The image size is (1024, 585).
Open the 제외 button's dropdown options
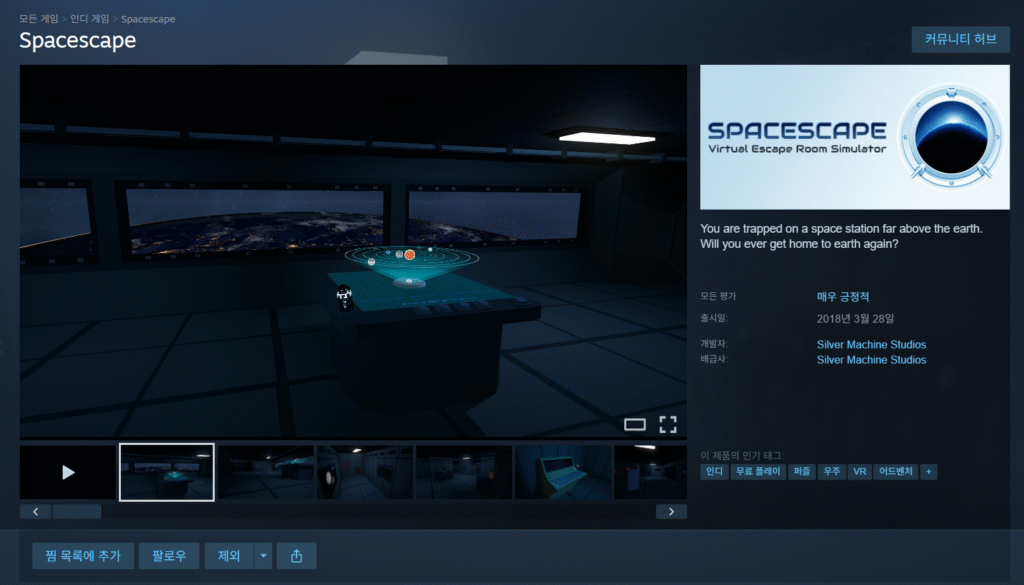[262, 555]
